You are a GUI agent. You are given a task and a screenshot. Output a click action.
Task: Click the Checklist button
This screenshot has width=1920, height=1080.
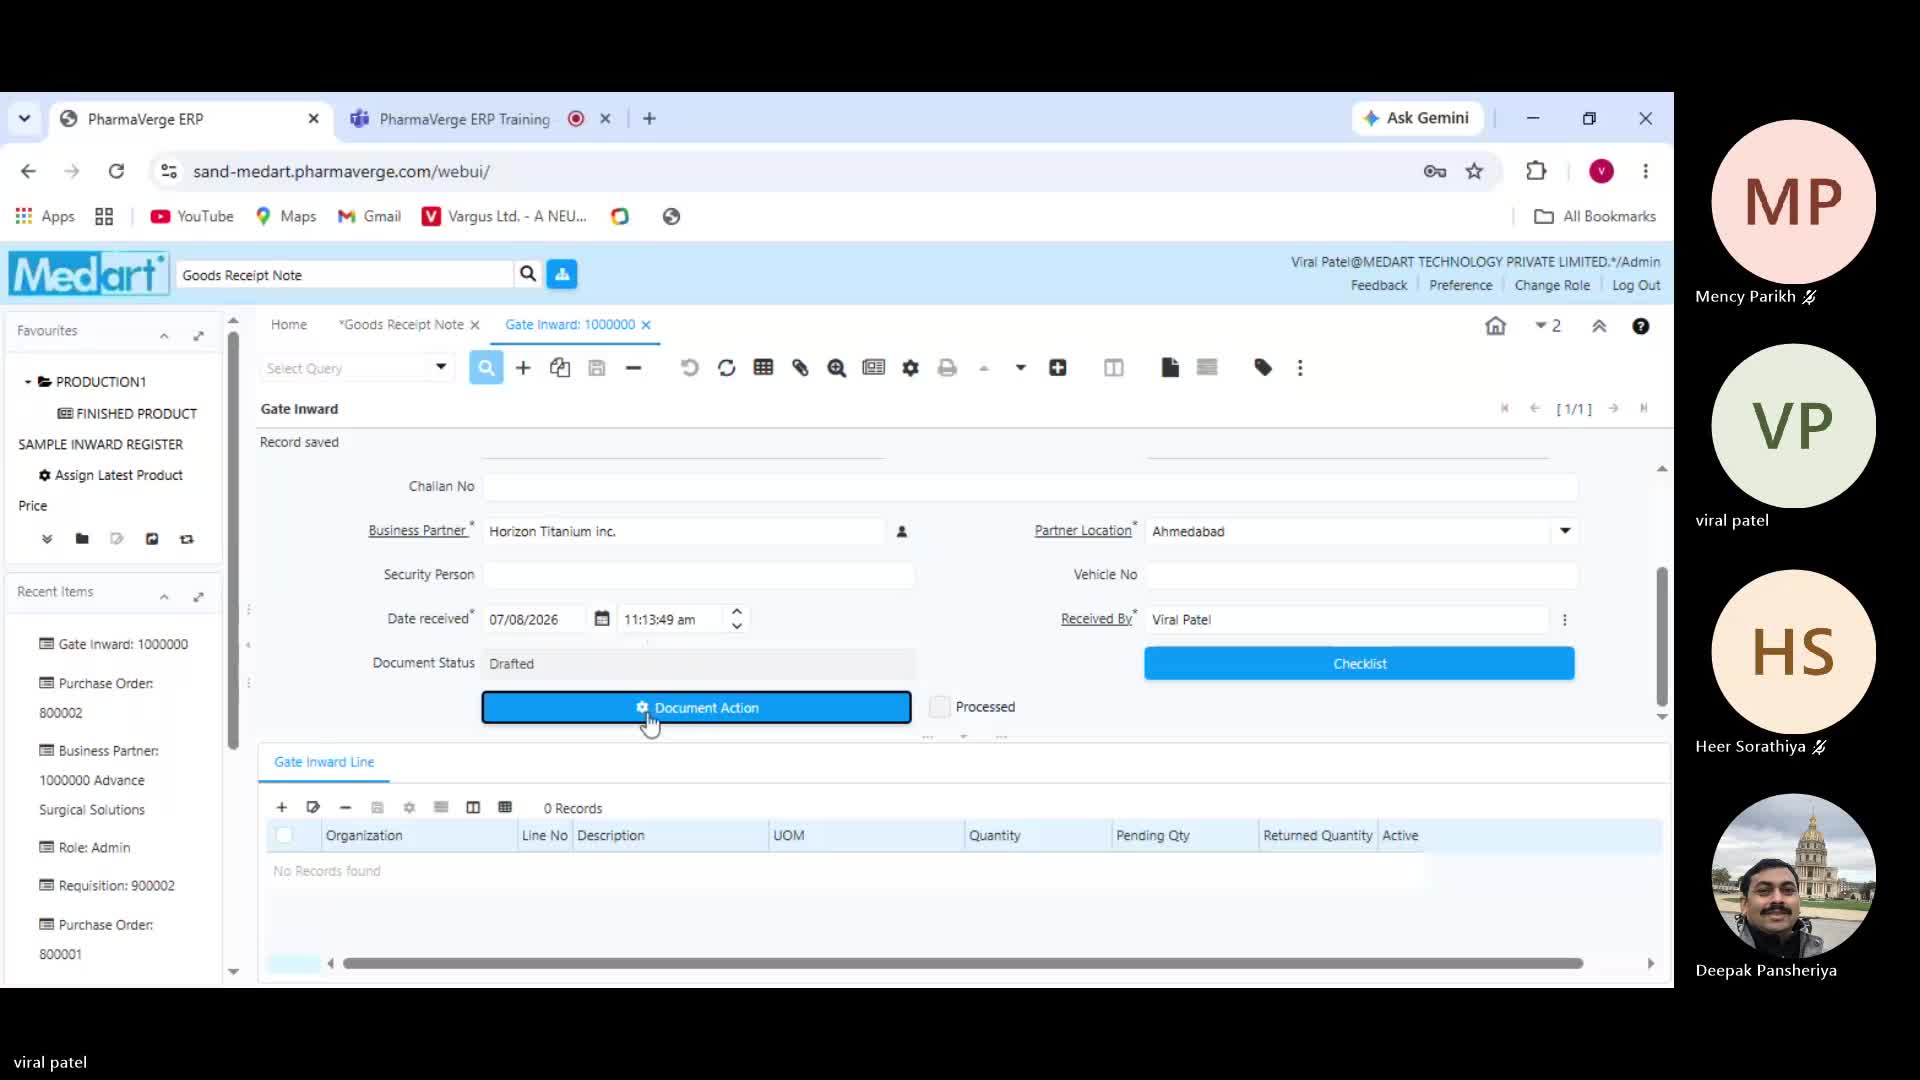pos(1359,663)
